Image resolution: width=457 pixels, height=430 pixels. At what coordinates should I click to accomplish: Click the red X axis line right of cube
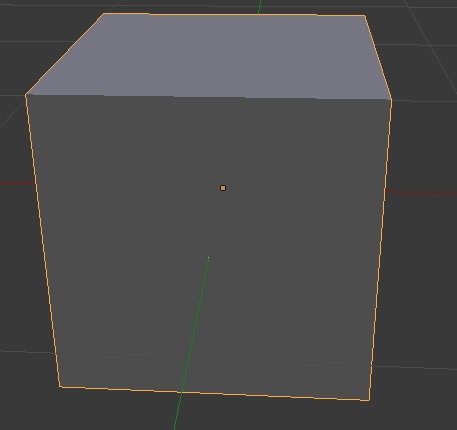pyautogui.click(x=421, y=192)
